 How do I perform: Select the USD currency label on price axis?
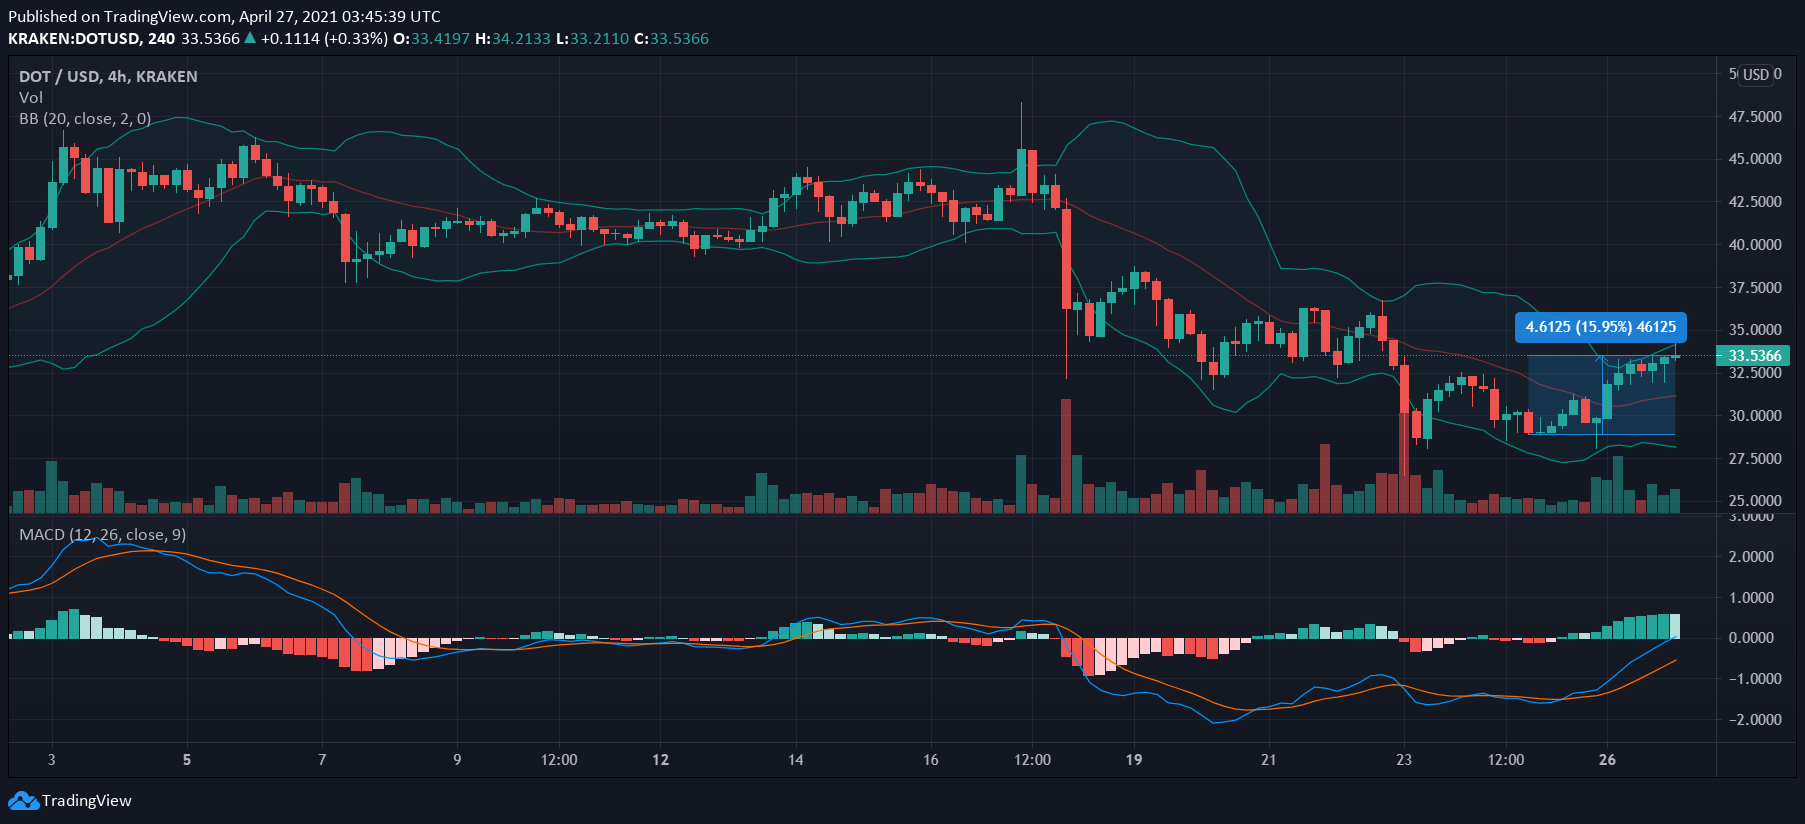click(x=1756, y=74)
